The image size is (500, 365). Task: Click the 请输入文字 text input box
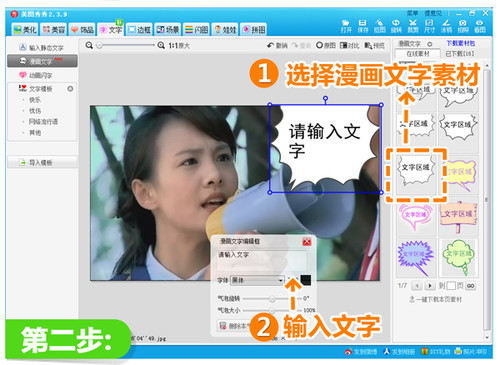tap(261, 260)
